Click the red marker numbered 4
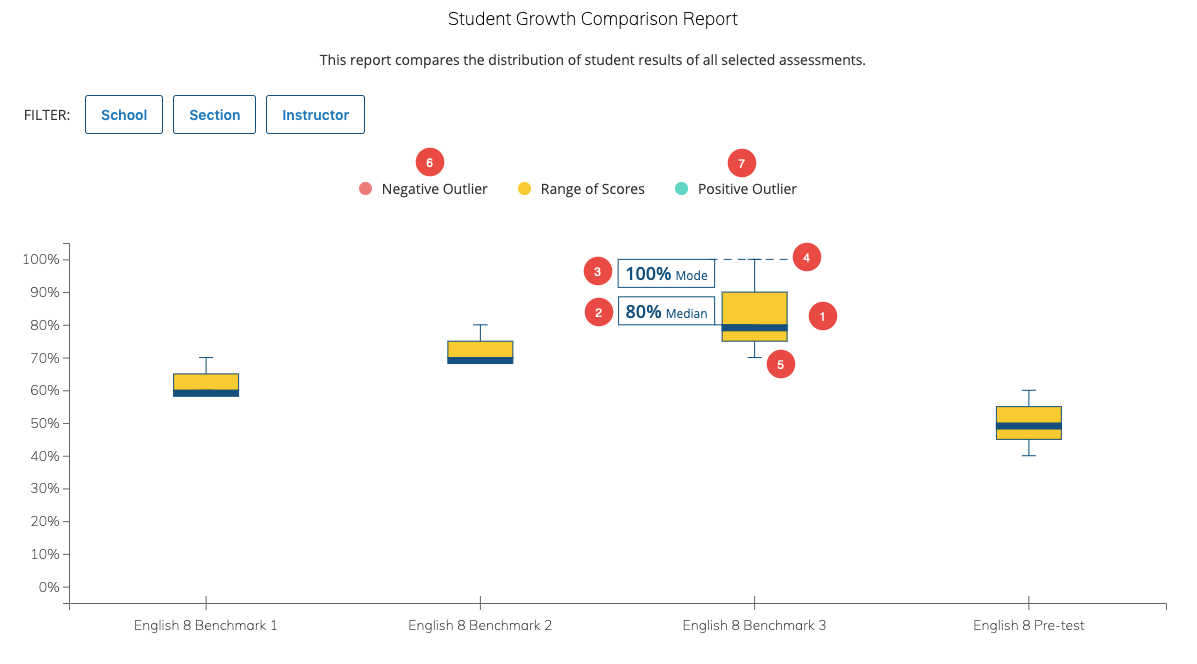 click(806, 257)
